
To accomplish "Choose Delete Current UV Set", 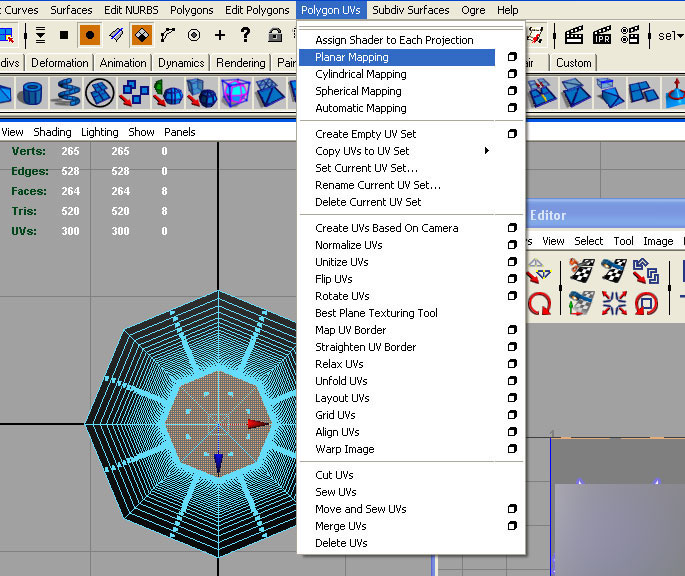I will 368,202.
